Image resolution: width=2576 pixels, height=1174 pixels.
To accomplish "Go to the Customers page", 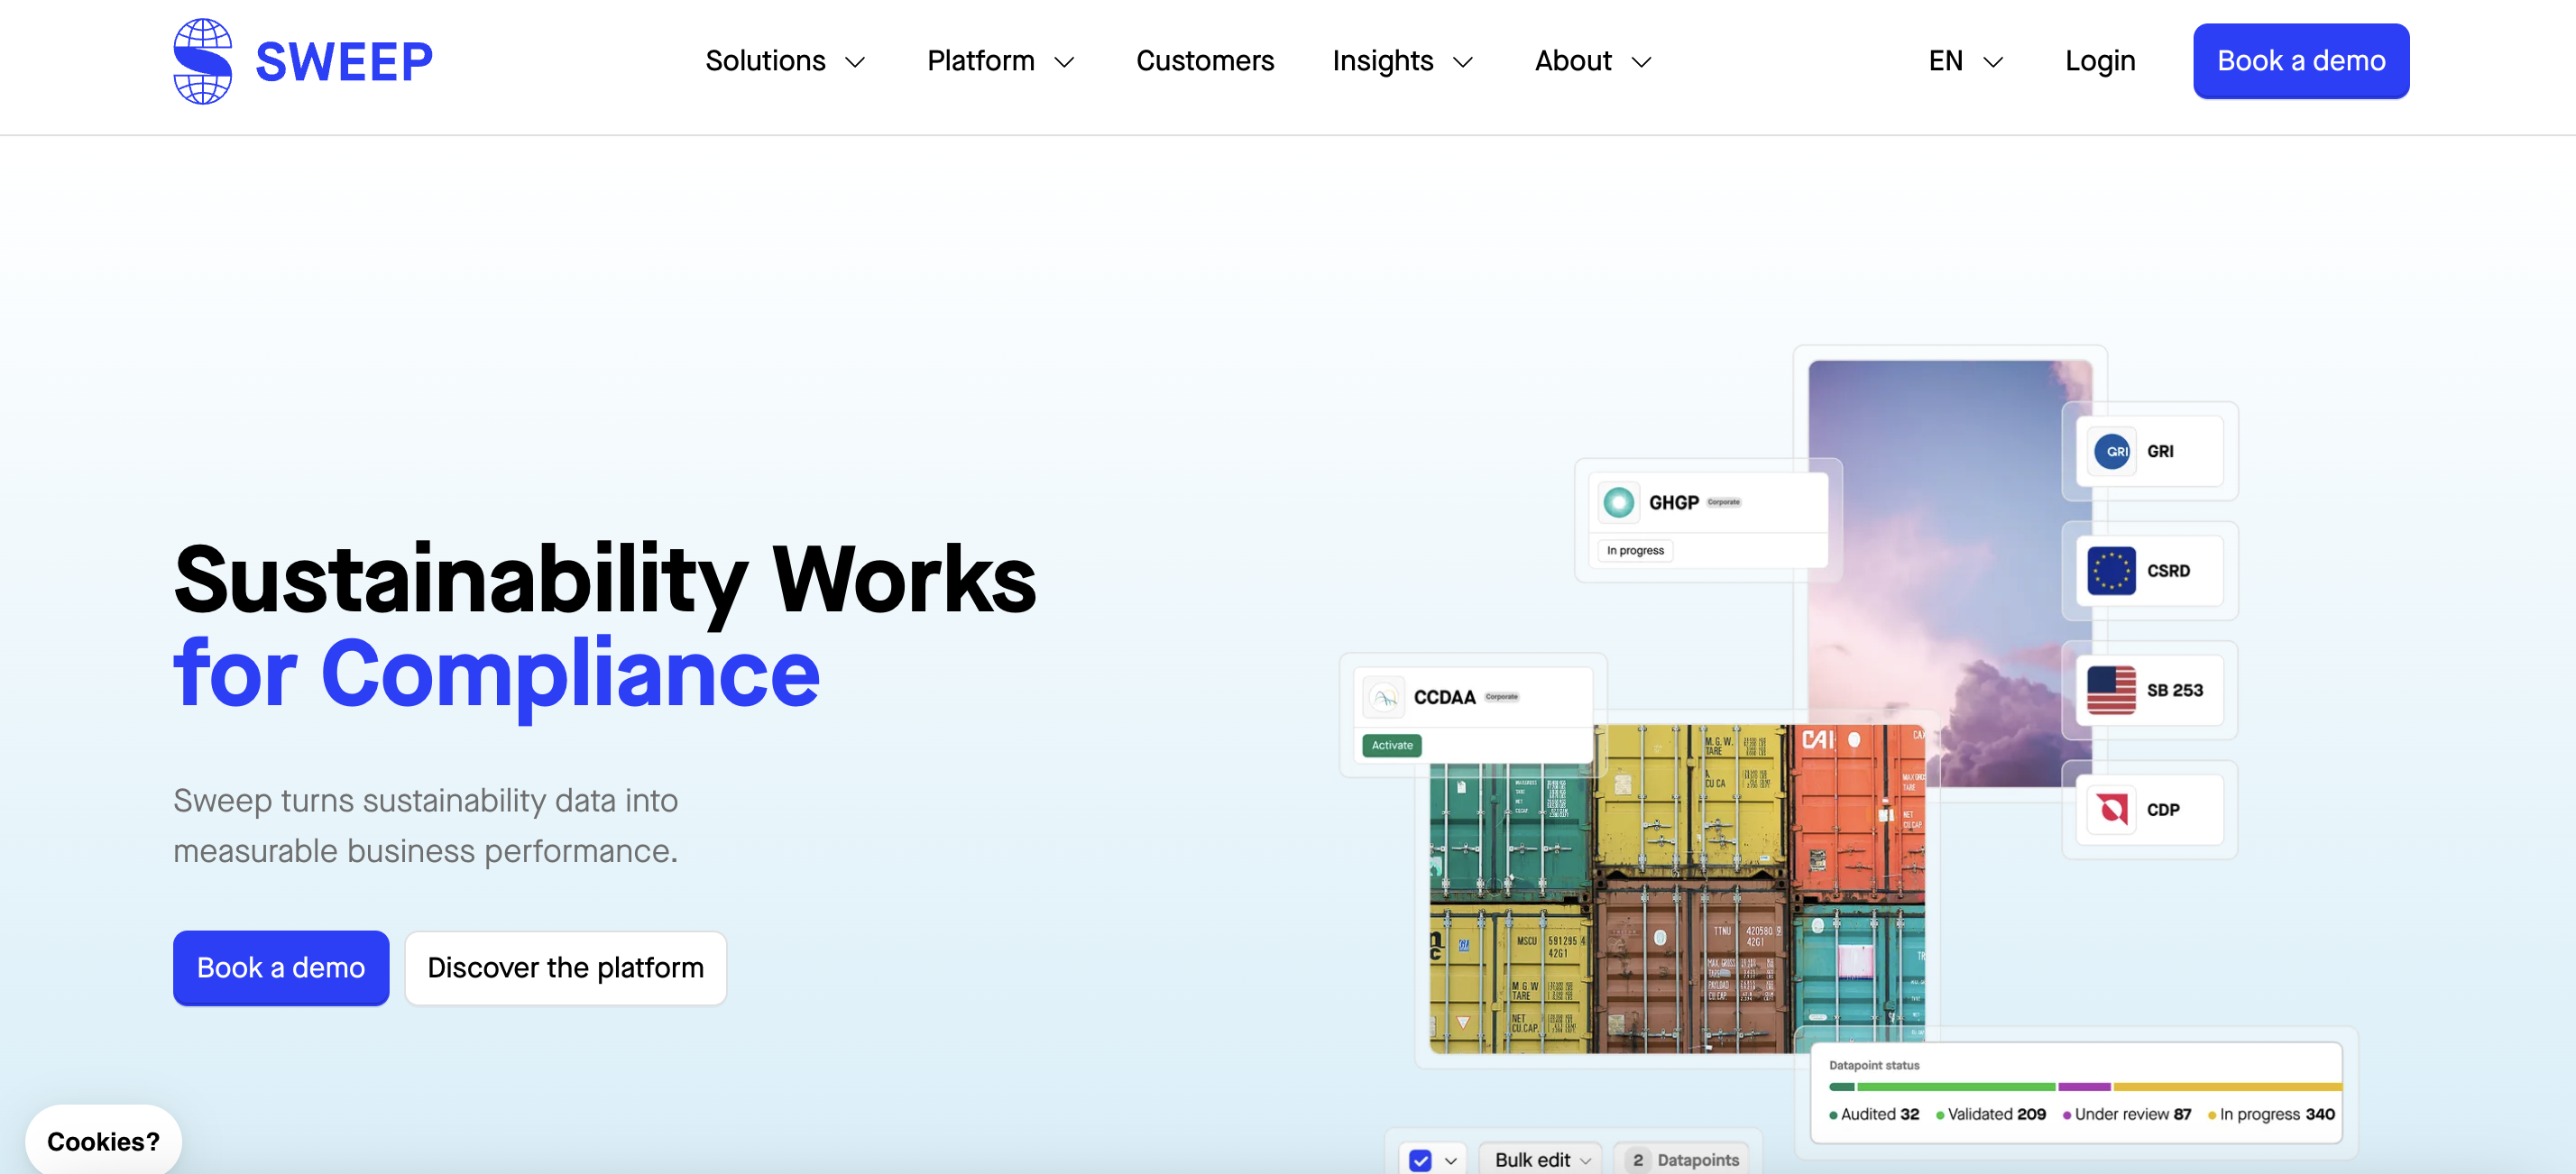I will coord(1205,61).
